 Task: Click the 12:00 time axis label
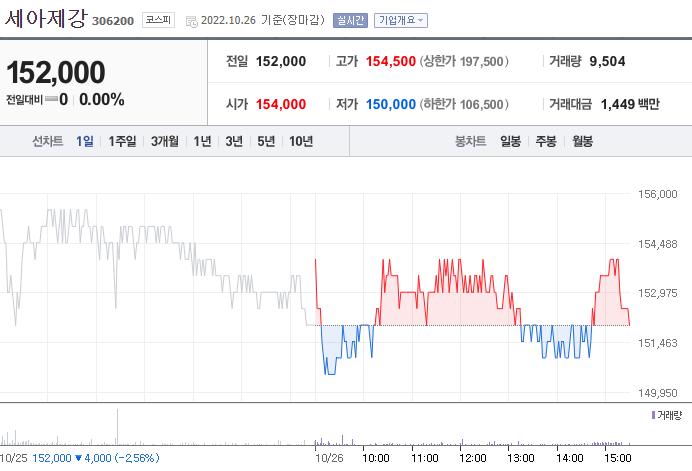[473, 458]
